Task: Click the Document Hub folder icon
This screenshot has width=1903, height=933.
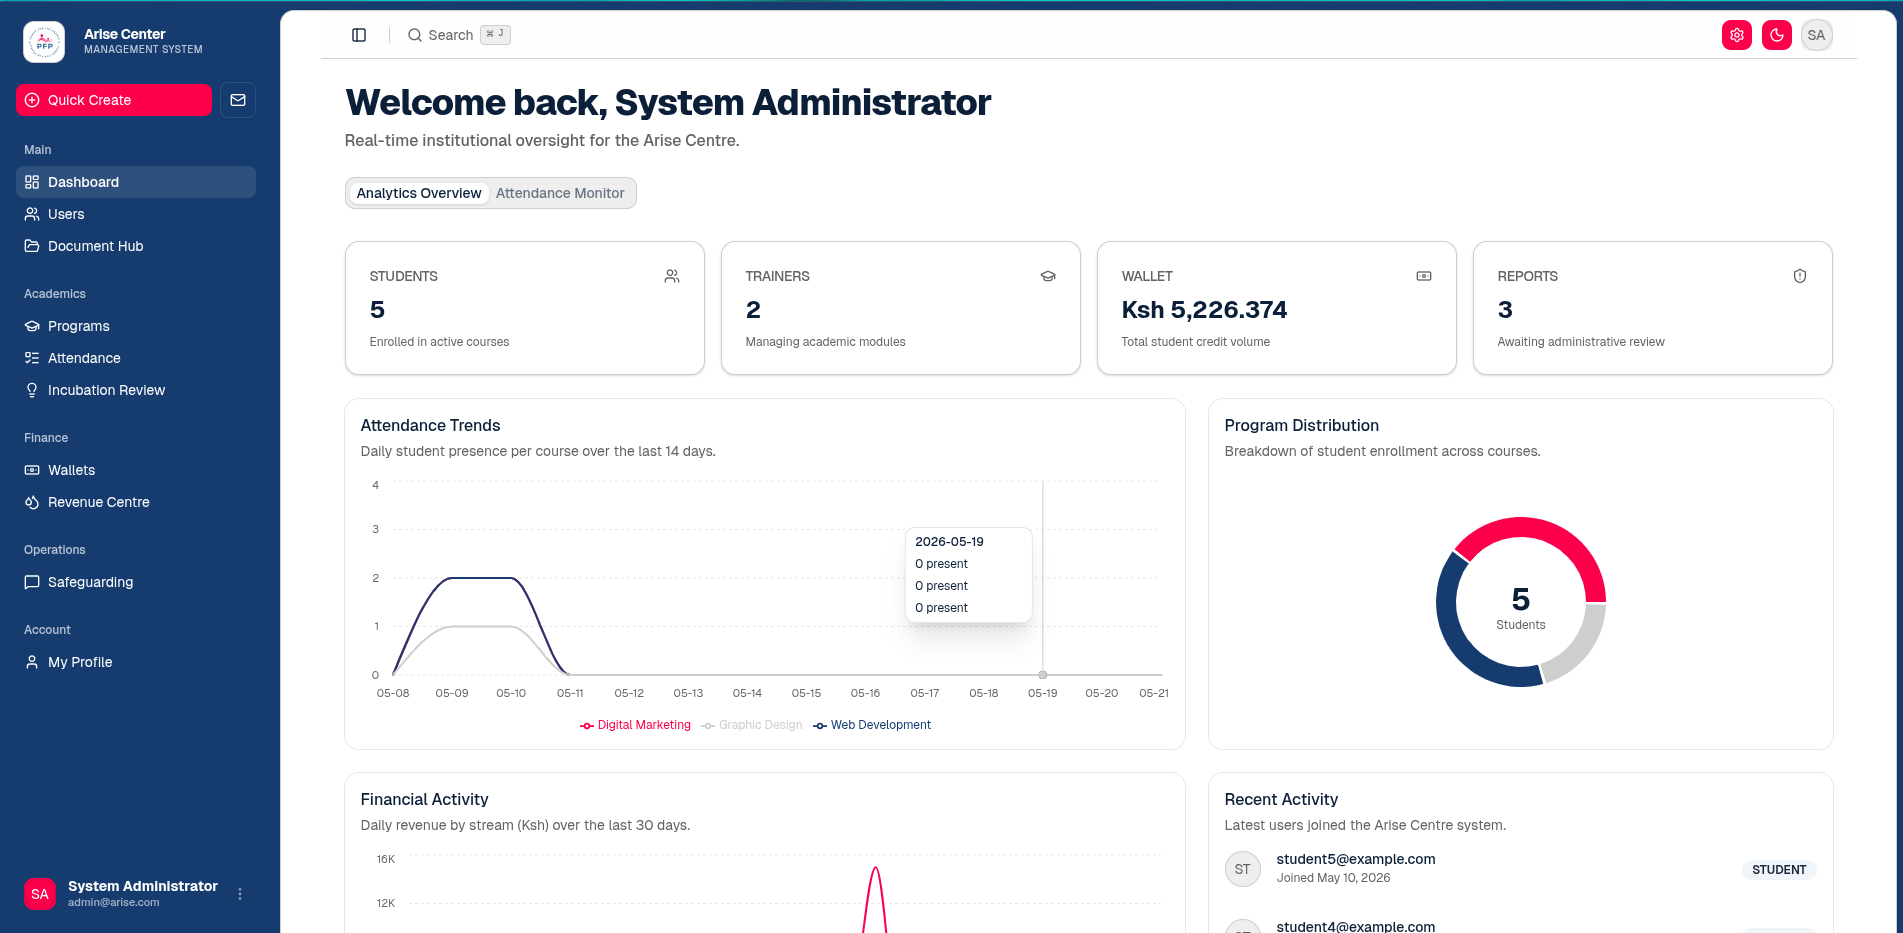Action: pyautogui.click(x=32, y=246)
